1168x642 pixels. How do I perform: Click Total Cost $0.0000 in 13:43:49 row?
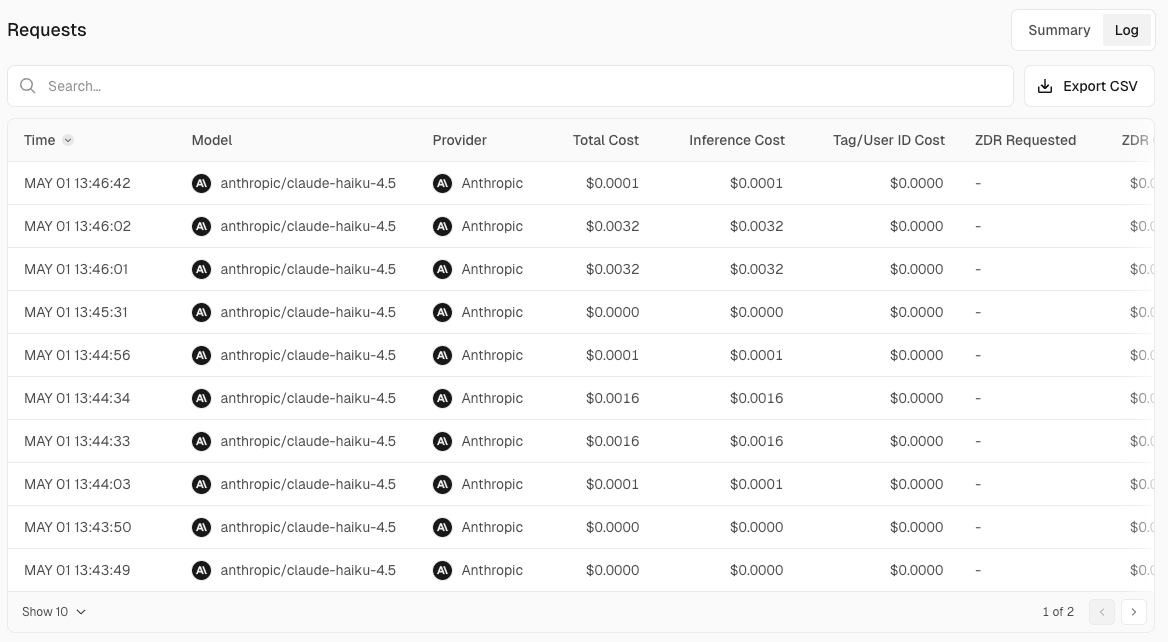[x=612, y=571]
